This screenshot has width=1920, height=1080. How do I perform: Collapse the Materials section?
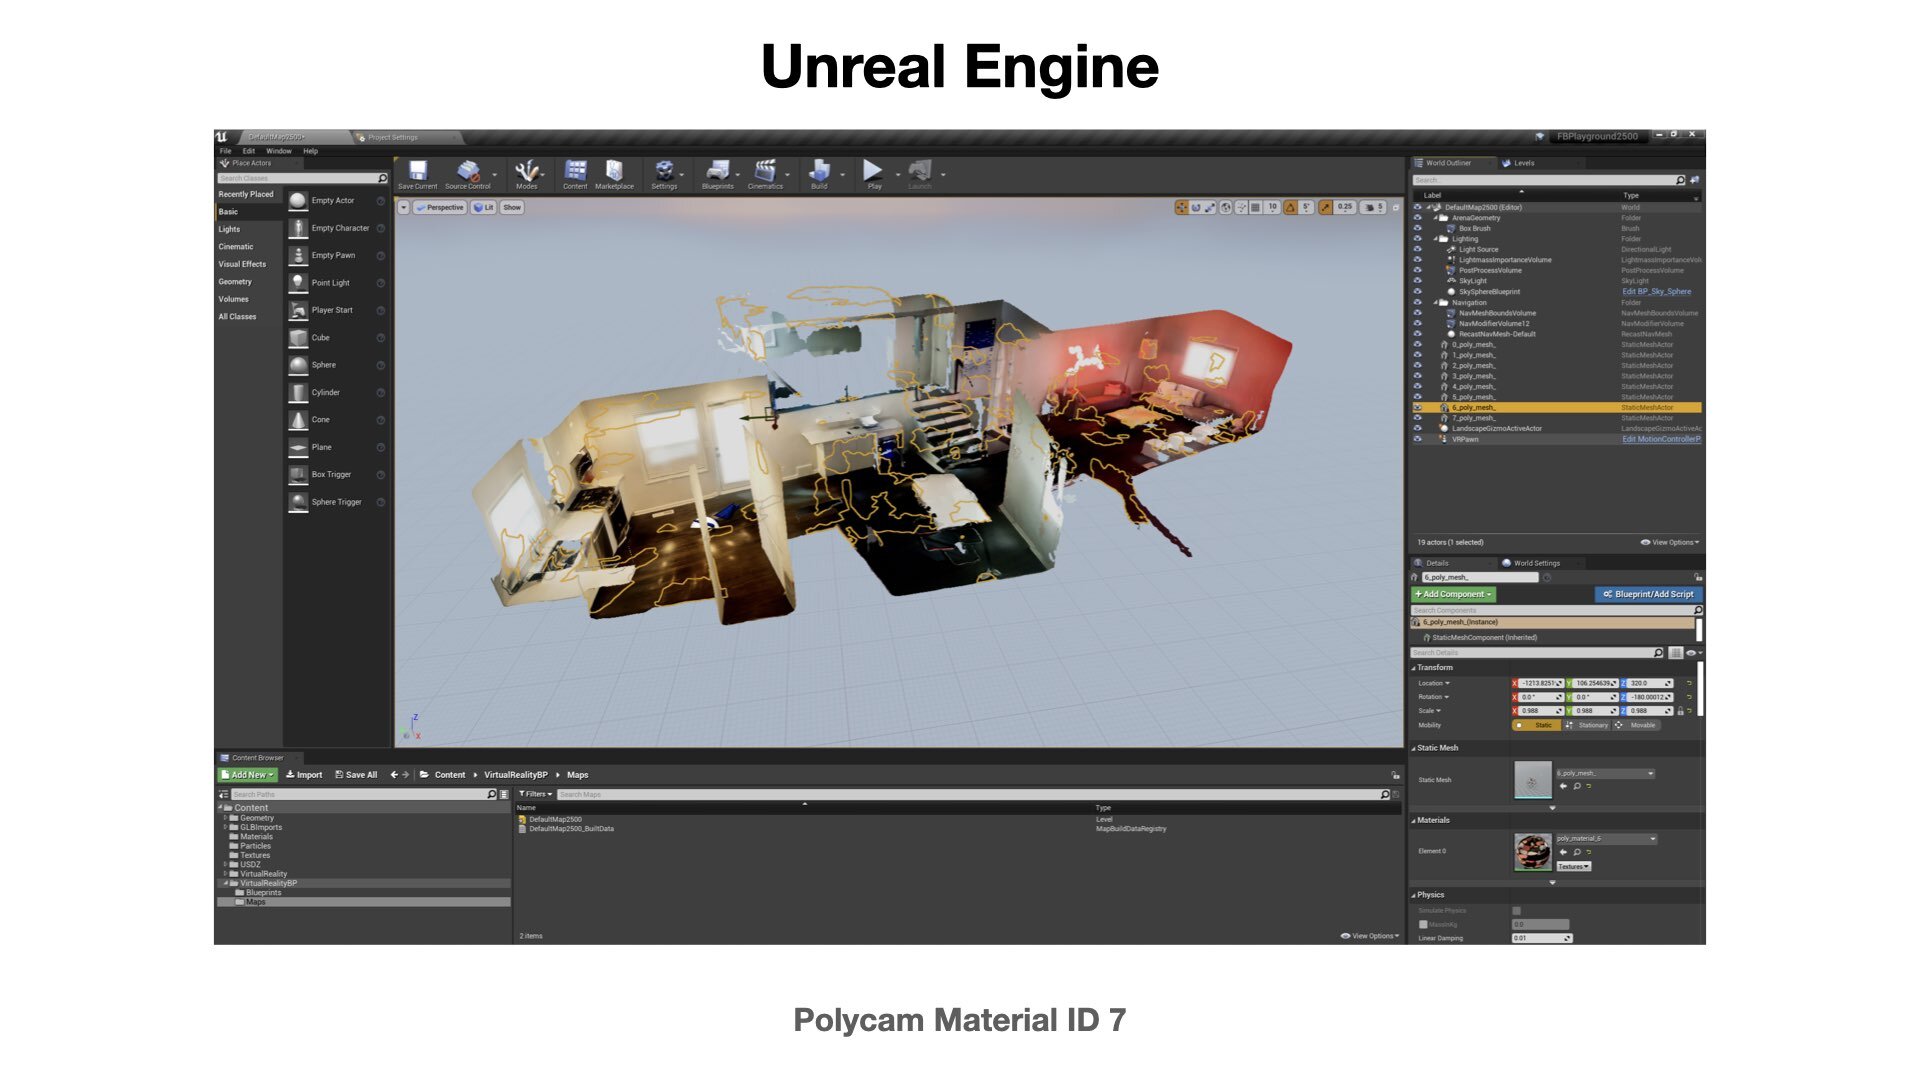(x=1414, y=820)
